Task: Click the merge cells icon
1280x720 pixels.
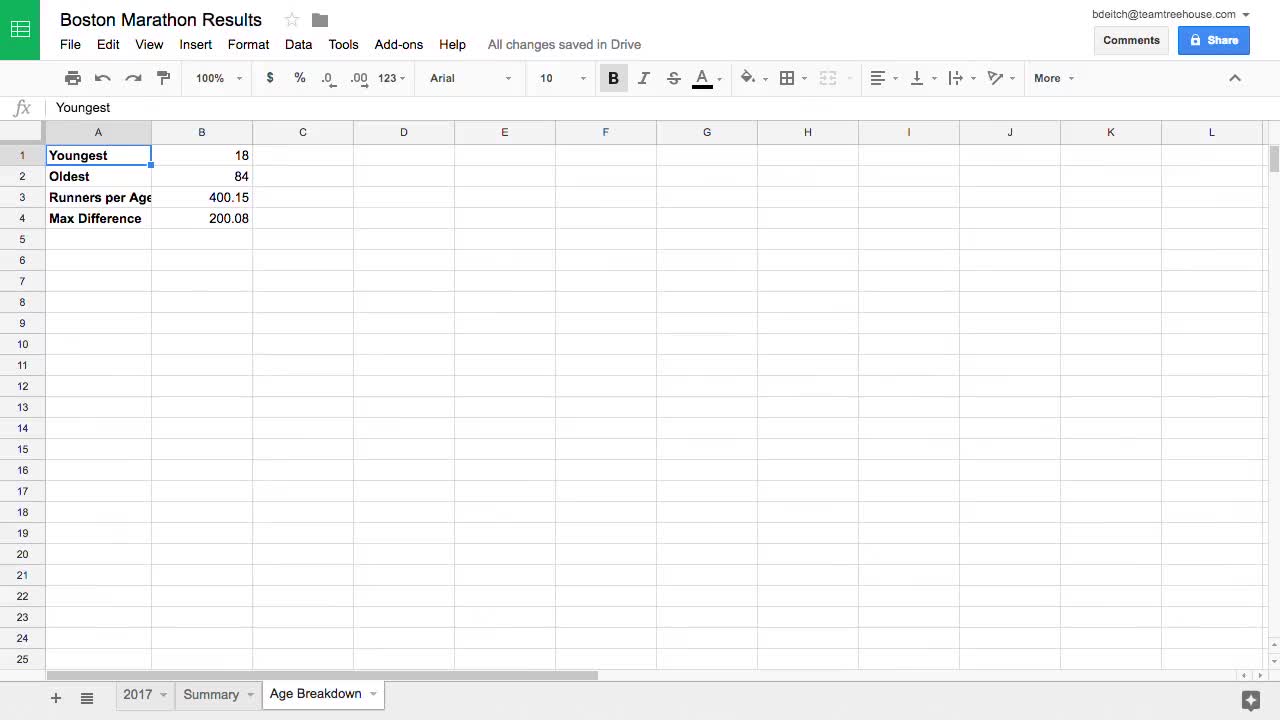Action: click(x=828, y=78)
